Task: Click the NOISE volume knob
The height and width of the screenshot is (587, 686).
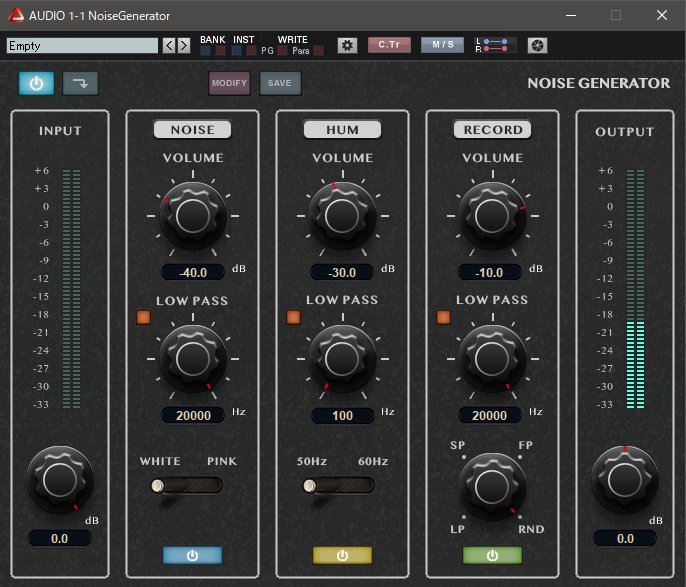Action: tap(191, 215)
